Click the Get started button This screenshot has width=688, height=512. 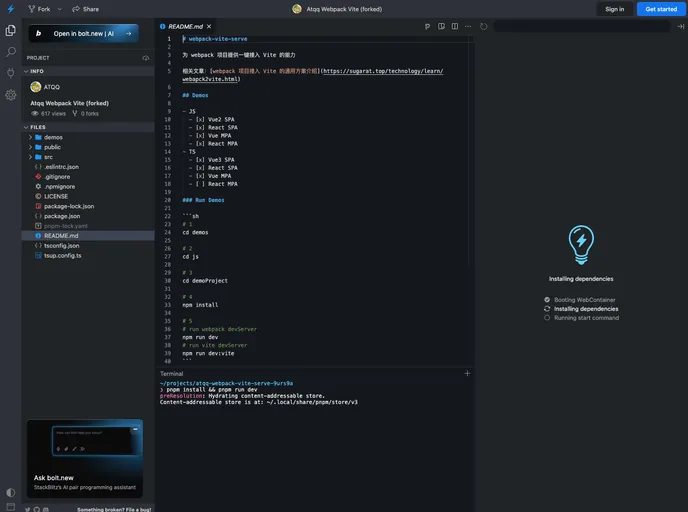coord(661,9)
